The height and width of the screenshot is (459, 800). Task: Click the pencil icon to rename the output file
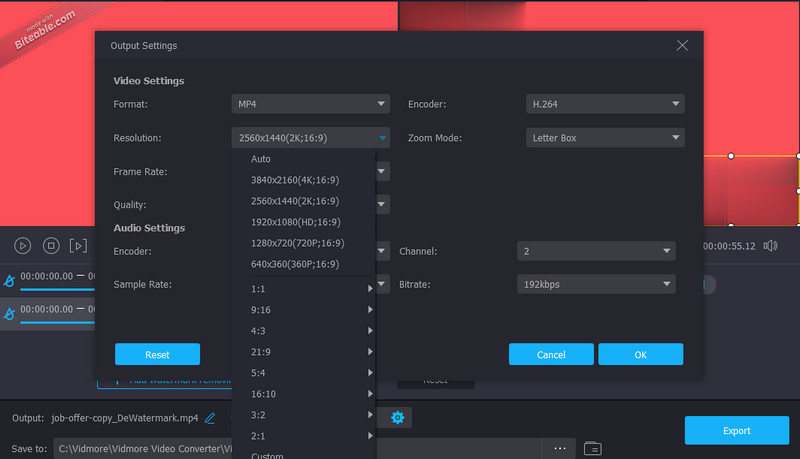coord(210,417)
